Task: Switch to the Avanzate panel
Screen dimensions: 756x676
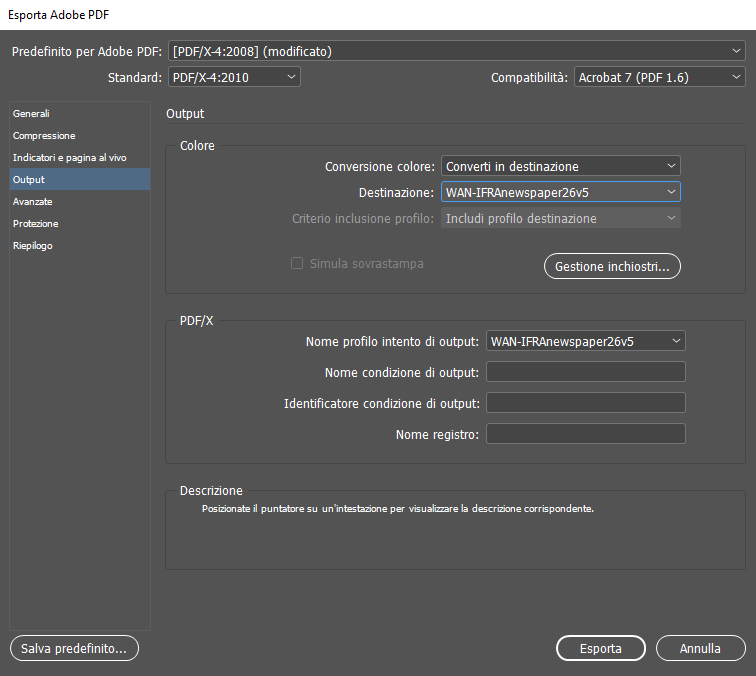Action: [x=80, y=202]
